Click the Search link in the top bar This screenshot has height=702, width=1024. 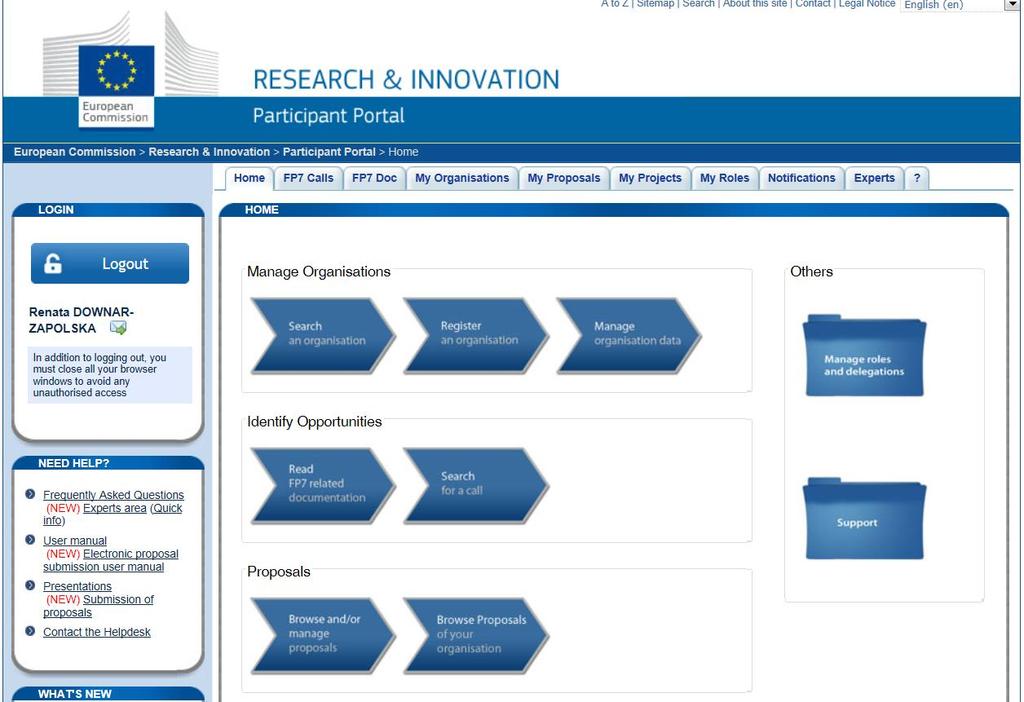(699, 4)
